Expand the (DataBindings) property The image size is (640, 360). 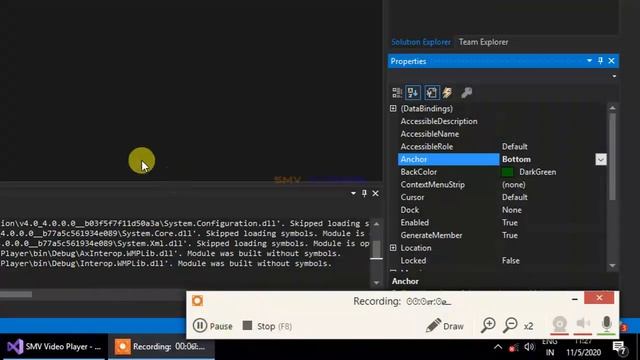pyautogui.click(x=393, y=109)
